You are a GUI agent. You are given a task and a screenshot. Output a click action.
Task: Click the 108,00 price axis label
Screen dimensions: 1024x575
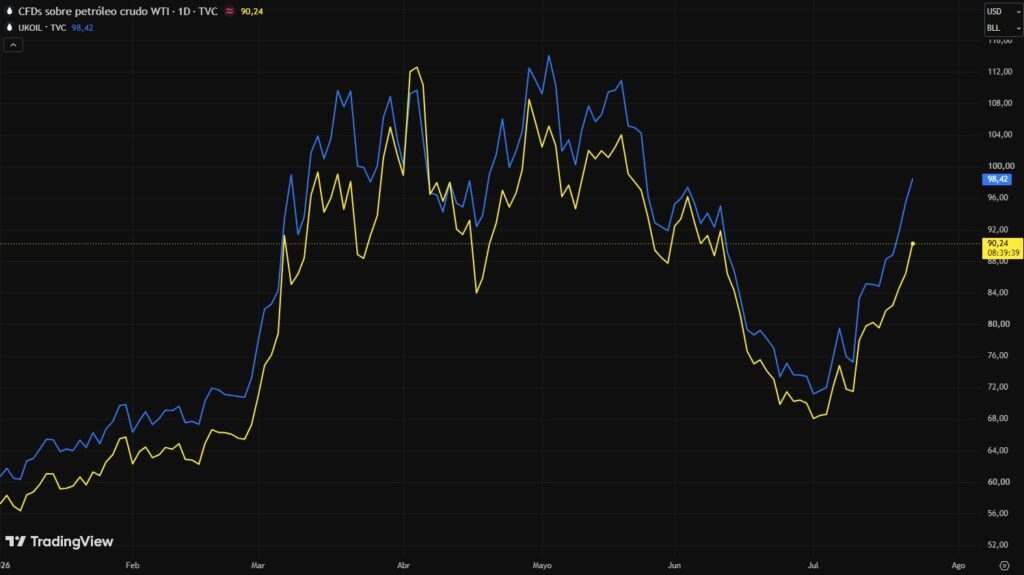(1000, 103)
